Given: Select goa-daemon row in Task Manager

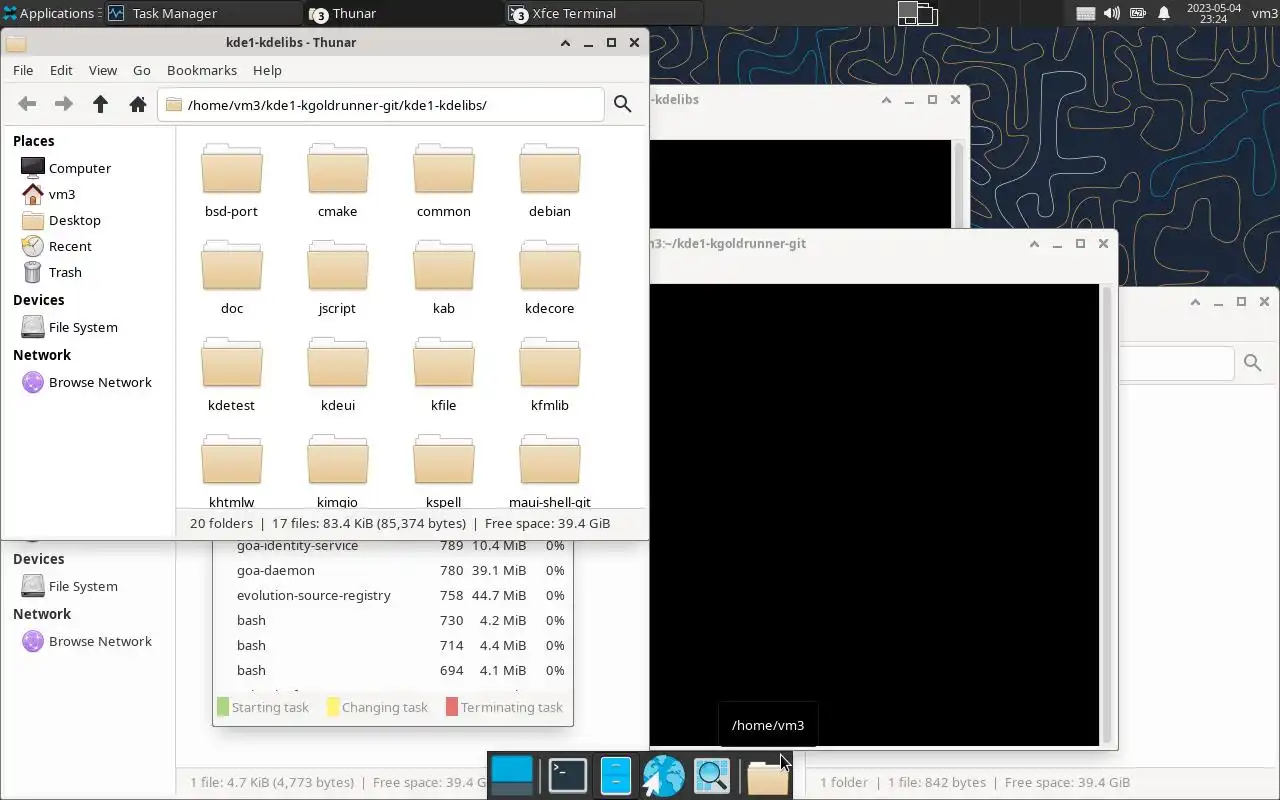Looking at the screenshot, I should 393,570.
